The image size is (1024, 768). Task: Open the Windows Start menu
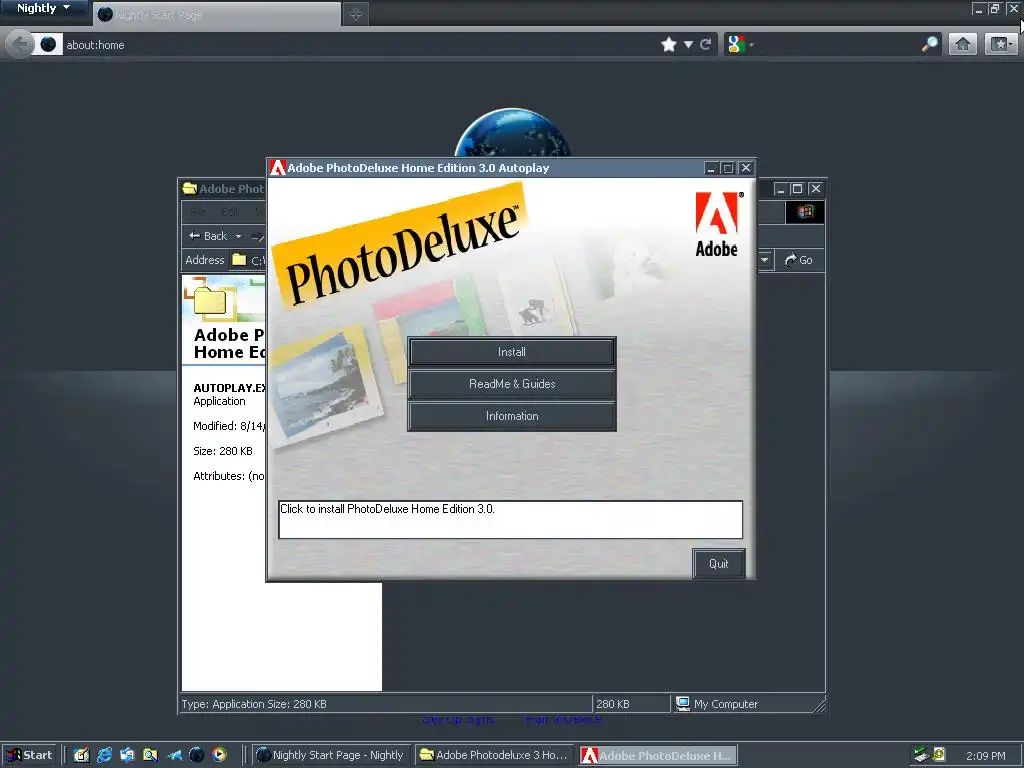click(29, 755)
